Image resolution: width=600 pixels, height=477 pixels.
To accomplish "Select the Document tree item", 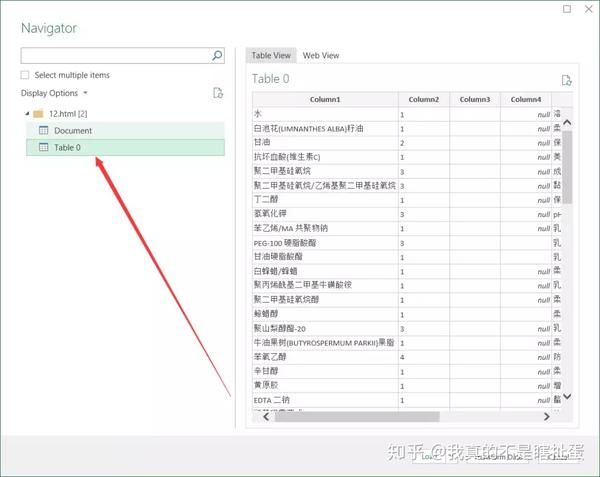I will tap(126, 130).
